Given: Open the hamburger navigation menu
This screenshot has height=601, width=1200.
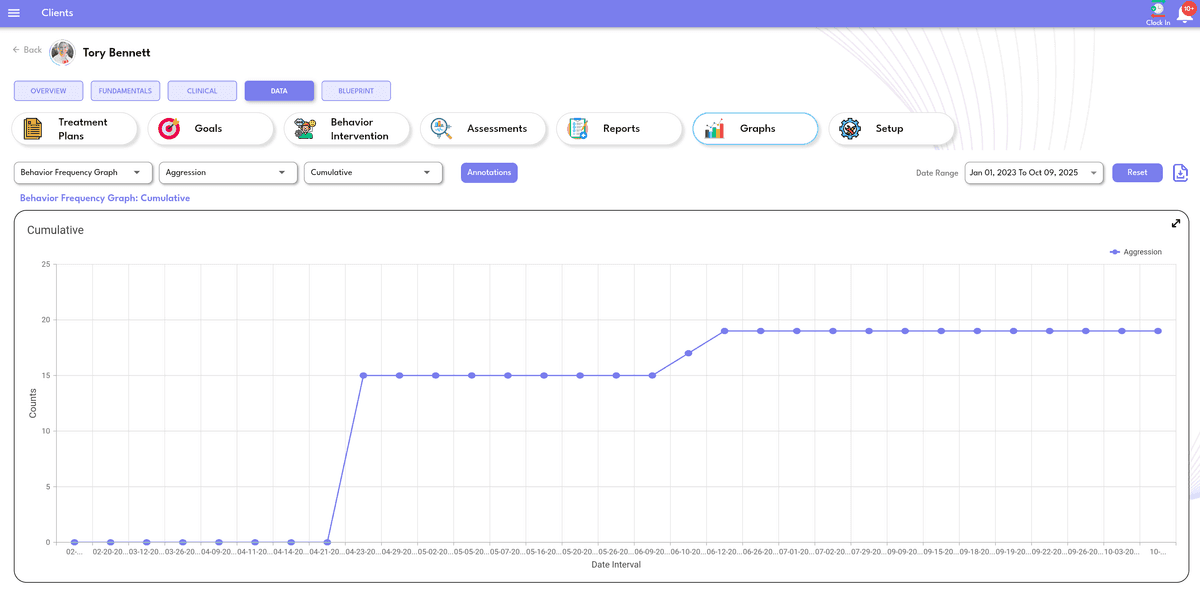Looking at the screenshot, I should click(x=14, y=13).
